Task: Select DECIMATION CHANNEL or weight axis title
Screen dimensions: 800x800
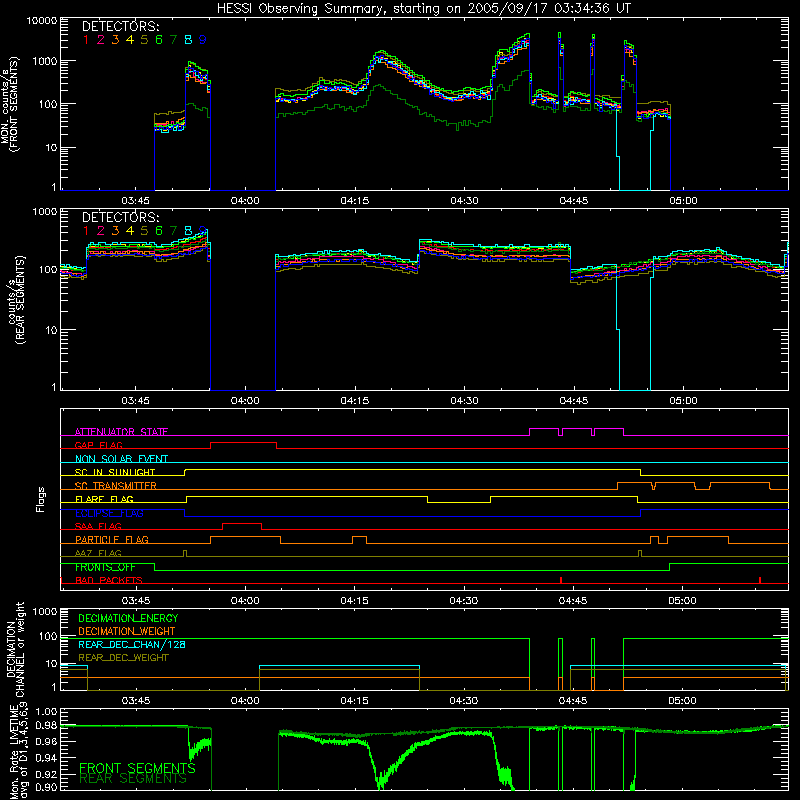Action: (x=15, y=649)
